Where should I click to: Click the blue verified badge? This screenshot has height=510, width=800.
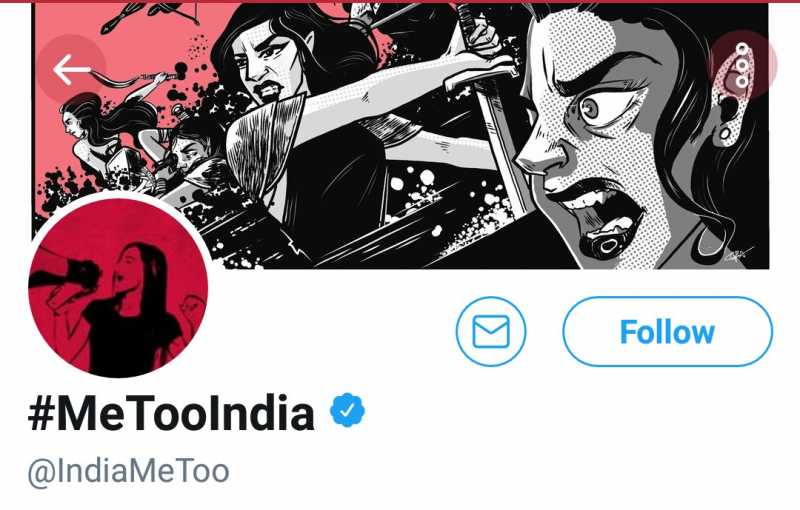click(347, 411)
